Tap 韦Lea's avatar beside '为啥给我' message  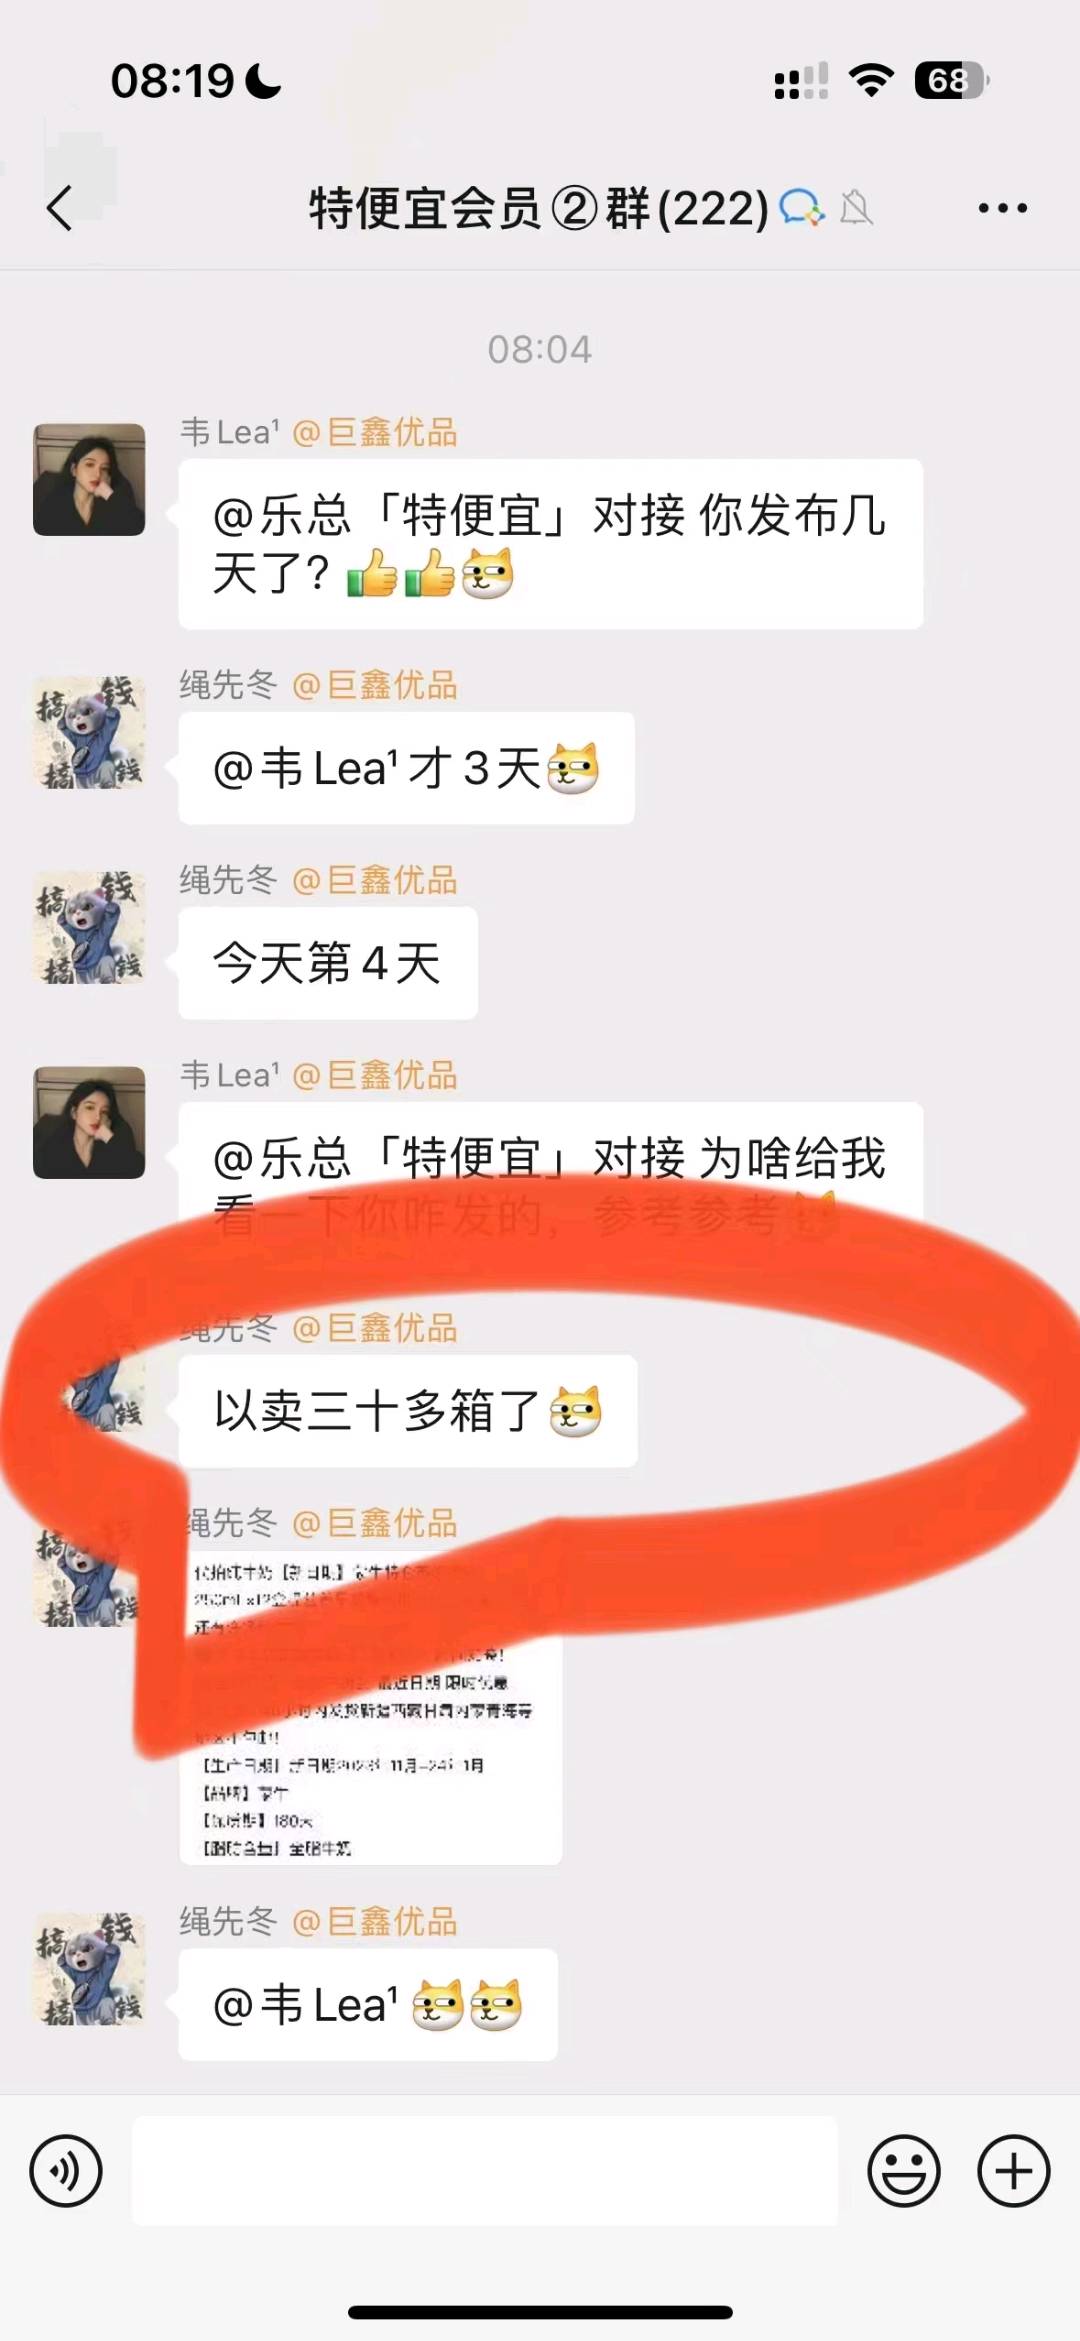tap(89, 1122)
